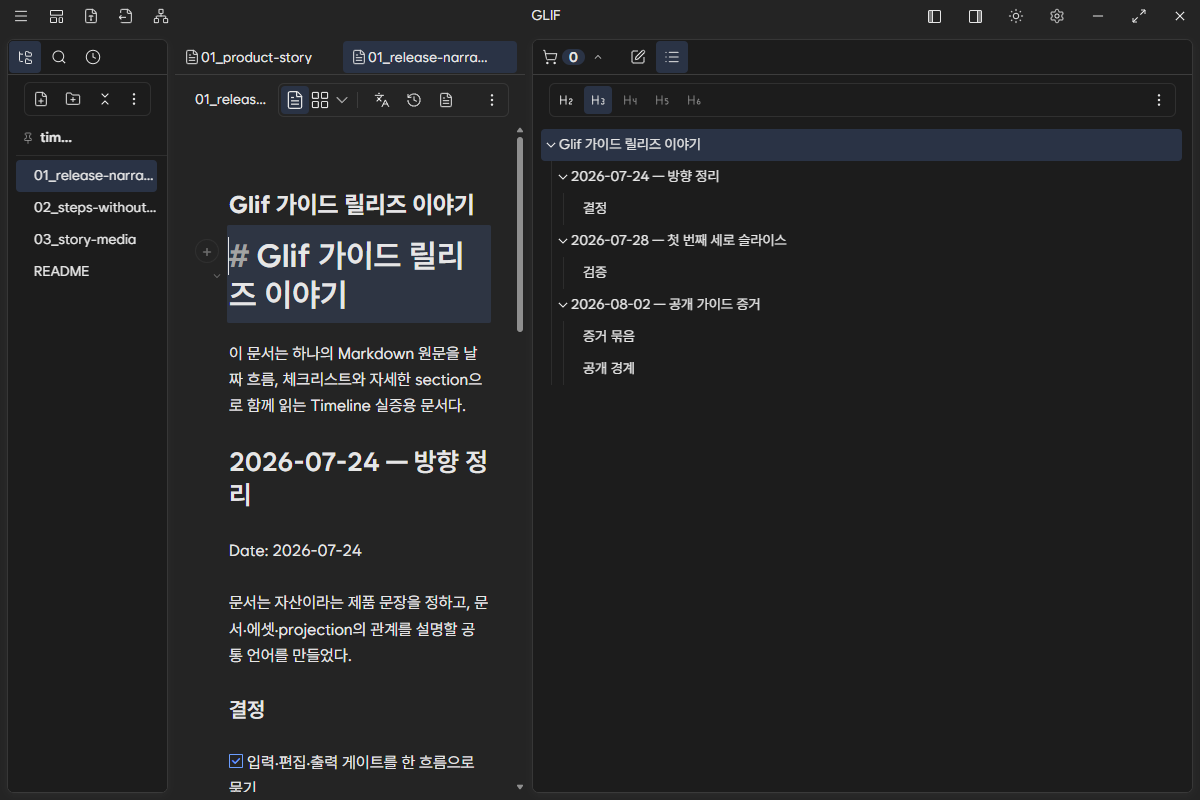Click the 결정 heading in the editor
The width and height of the screenshot is (1200, 800).
point(247,710)
